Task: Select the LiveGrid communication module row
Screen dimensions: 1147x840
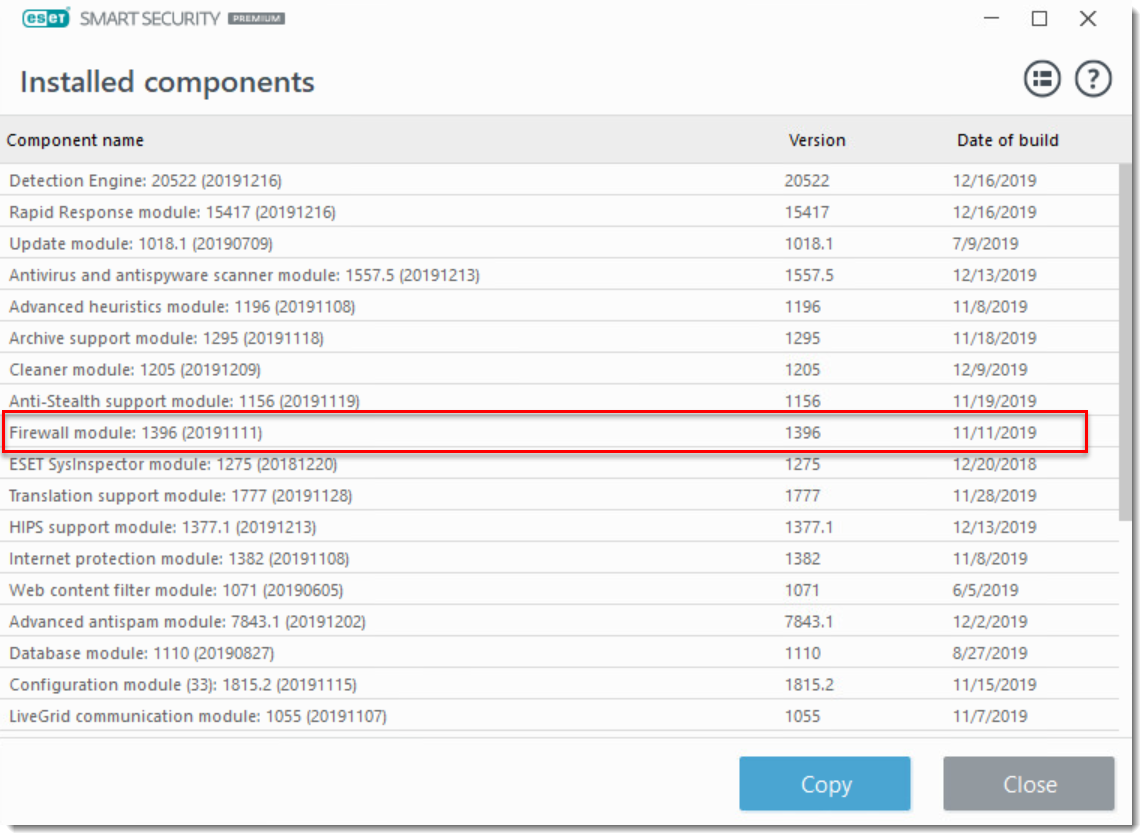Action: (560, 715)
